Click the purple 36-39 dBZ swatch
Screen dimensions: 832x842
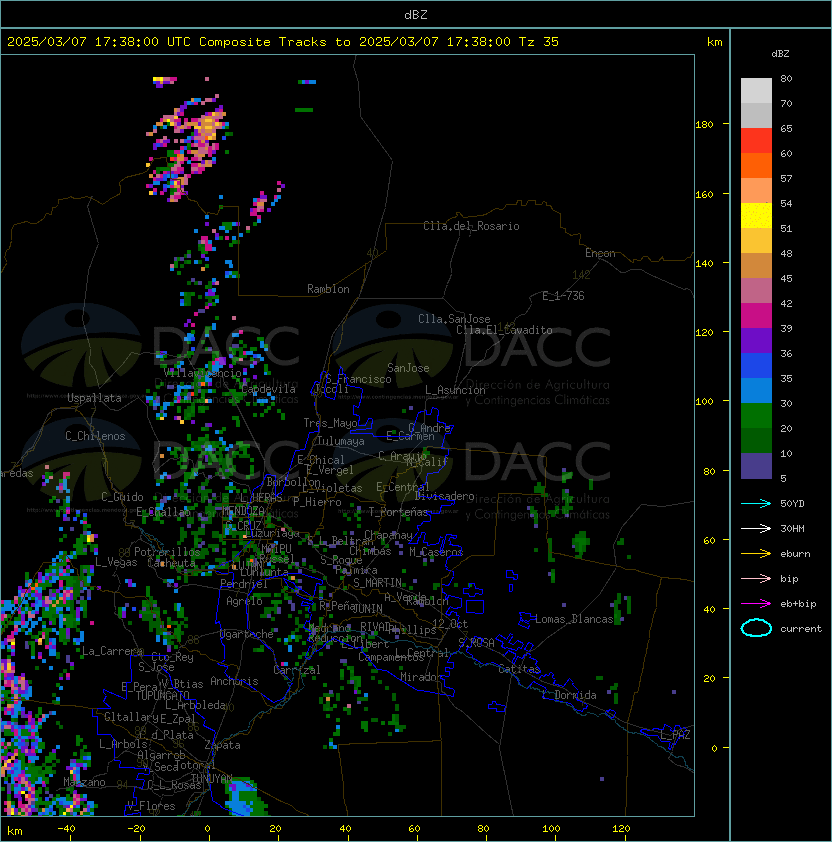(x=756, y=340)
